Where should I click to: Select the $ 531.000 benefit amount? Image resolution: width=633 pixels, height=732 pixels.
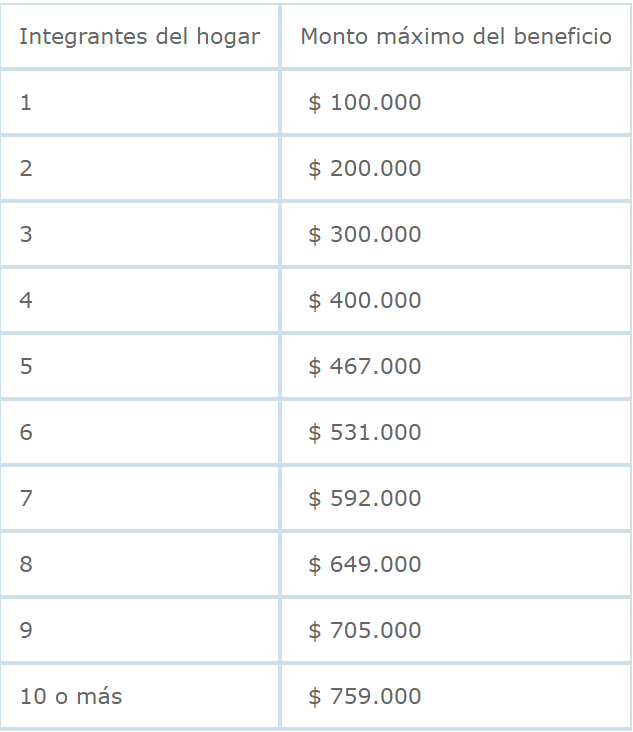pos(365,433)
